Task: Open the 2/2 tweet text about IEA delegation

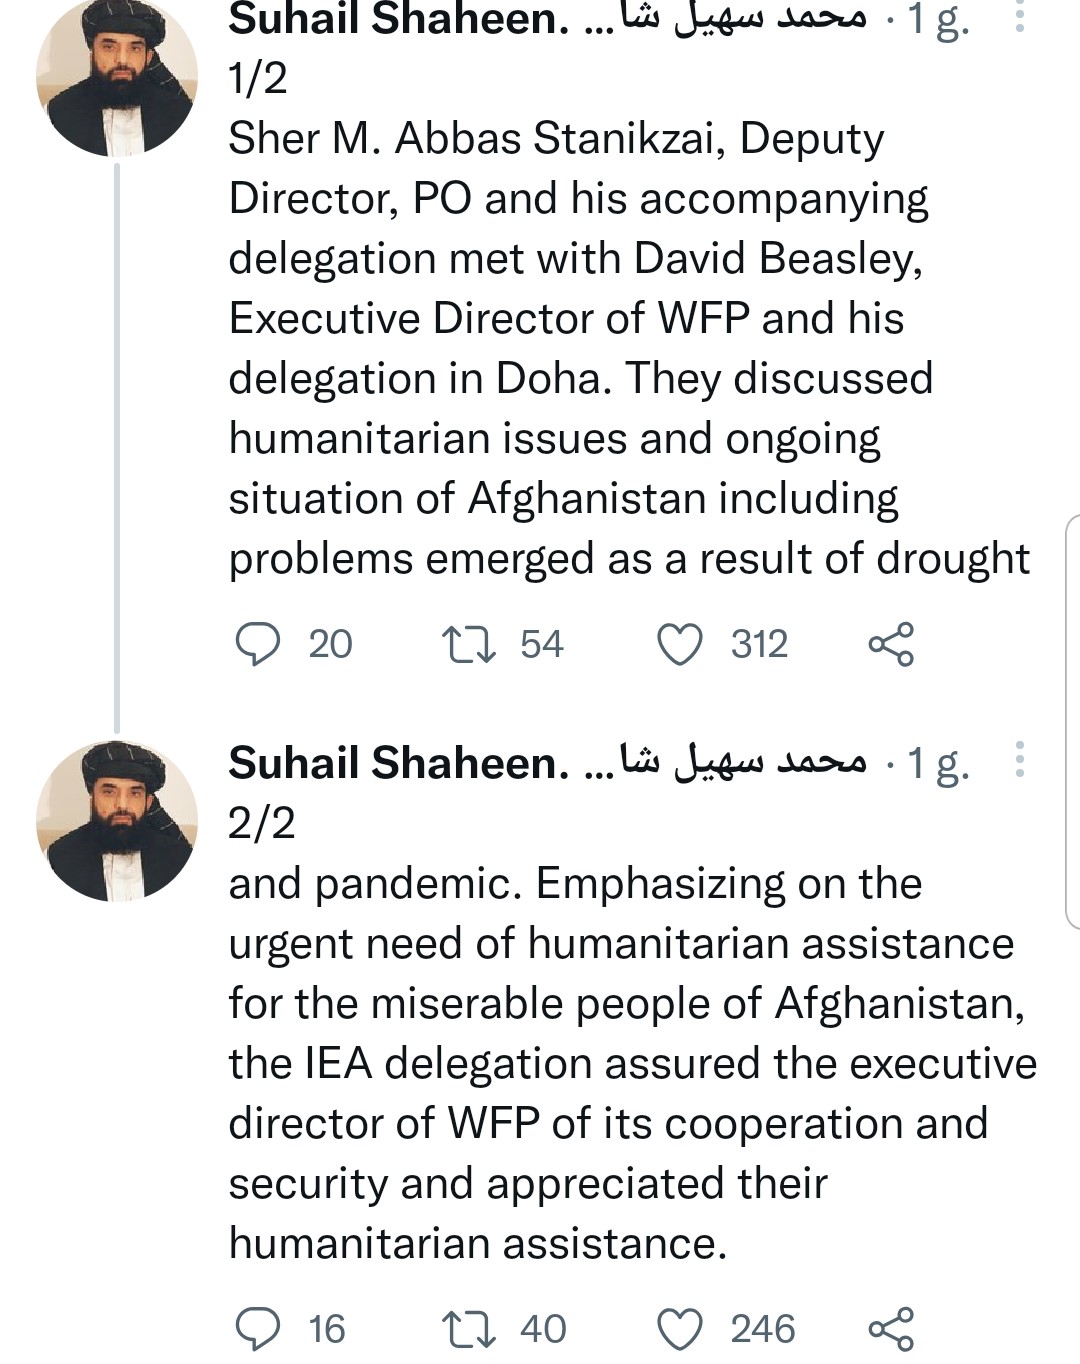Action: (x=628, y=1063)
